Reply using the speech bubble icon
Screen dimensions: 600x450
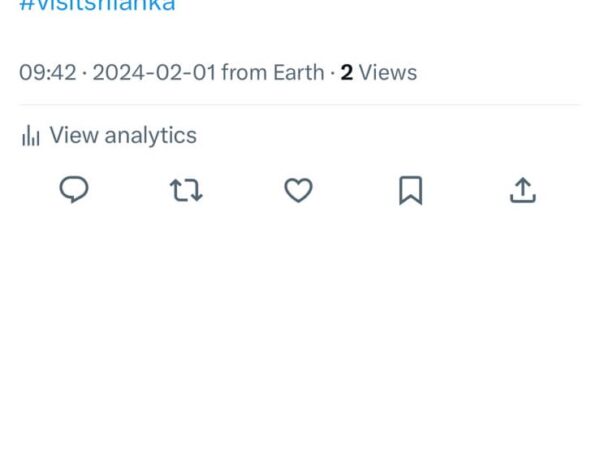click(74, 190)
